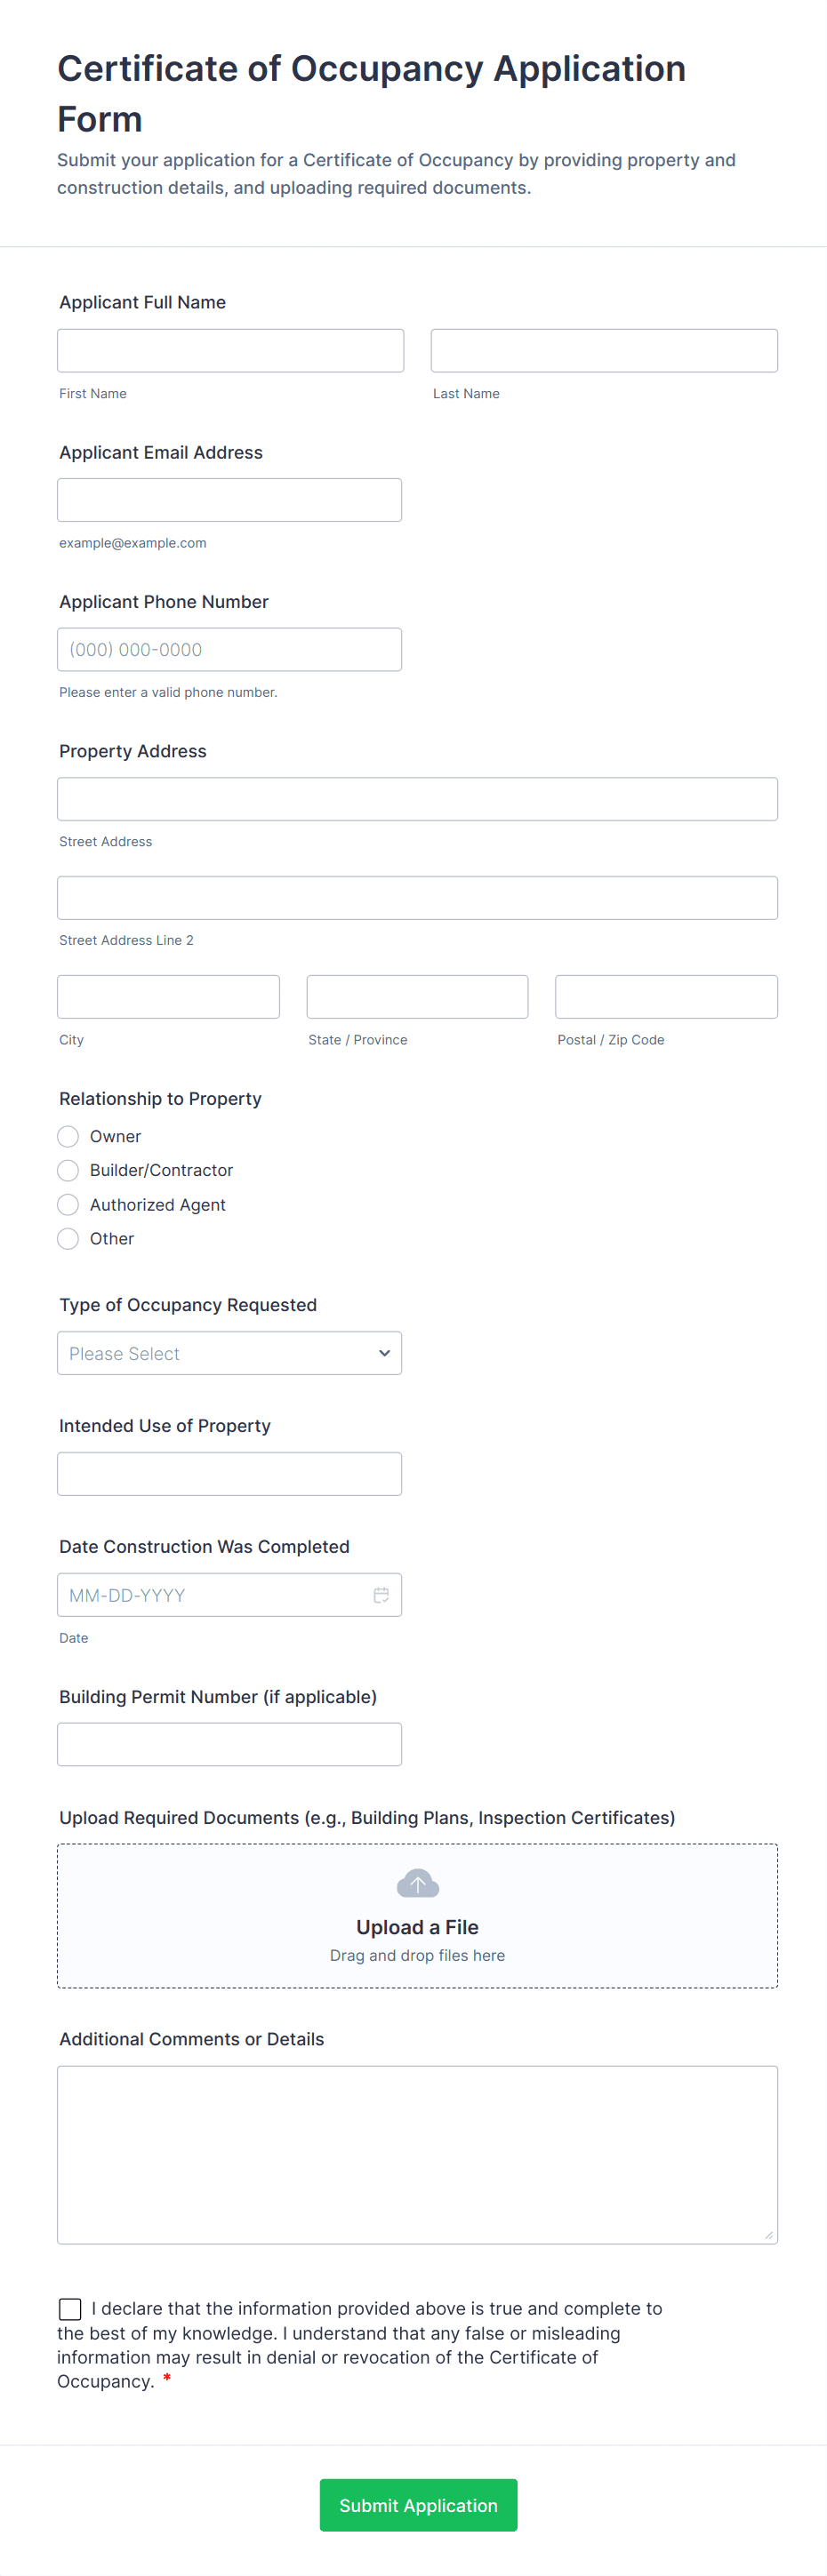Image resolution: width=827 pixels, height=2576 pixels.
Task: Click the Submit Application button
Action: (x=418, y=2505)
